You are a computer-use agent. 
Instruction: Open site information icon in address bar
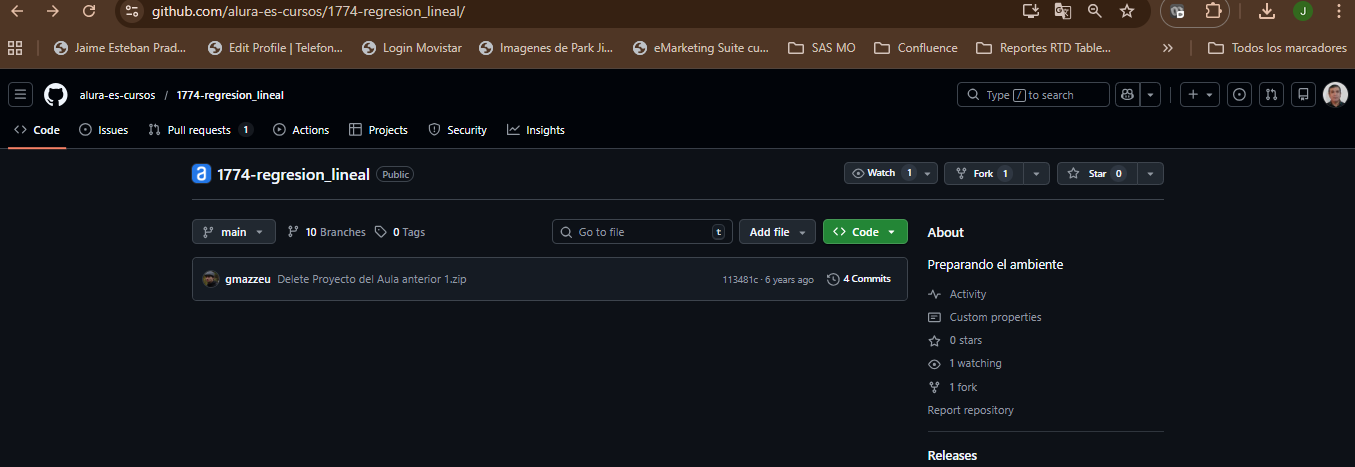click(132, 11)
